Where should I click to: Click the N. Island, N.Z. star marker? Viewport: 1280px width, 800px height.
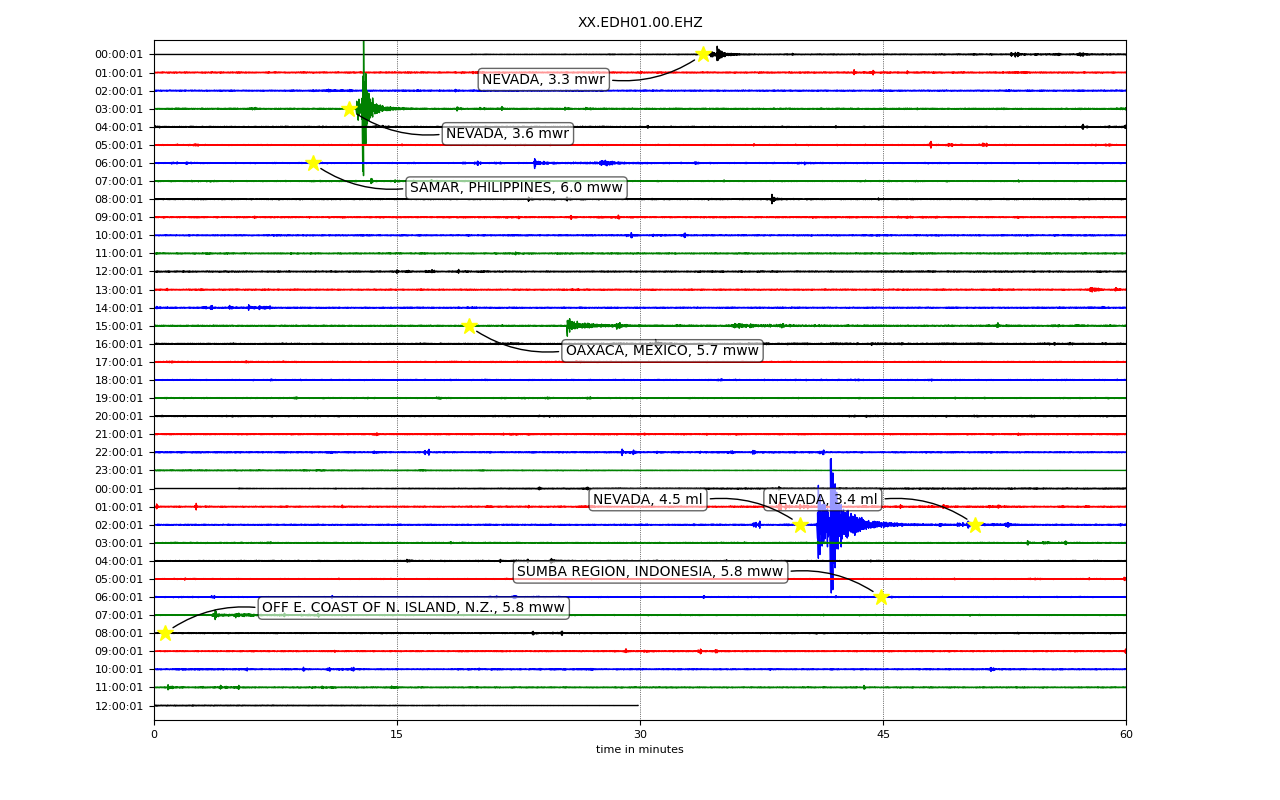[165, 633]
